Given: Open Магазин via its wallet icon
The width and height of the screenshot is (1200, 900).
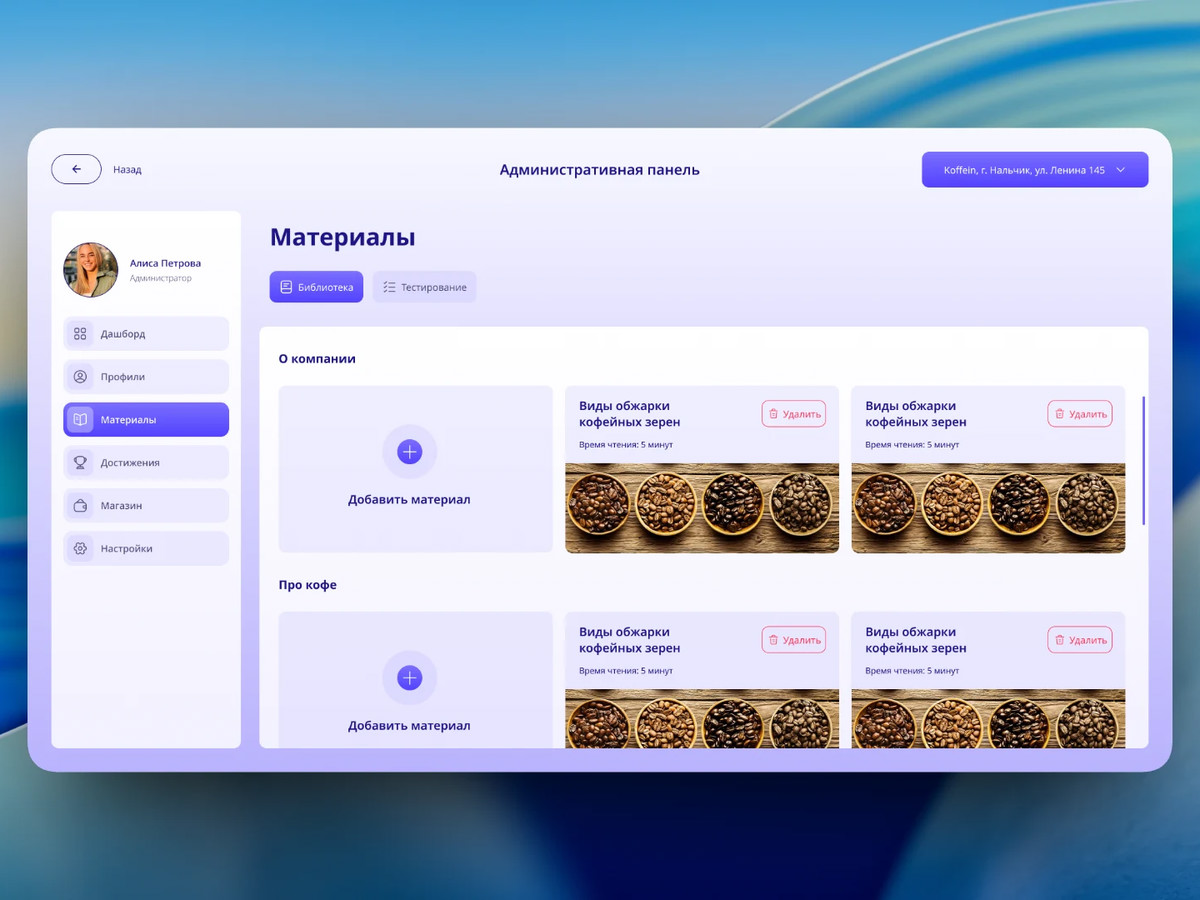Looking at the screenshot, I should (x=80, y=506).
